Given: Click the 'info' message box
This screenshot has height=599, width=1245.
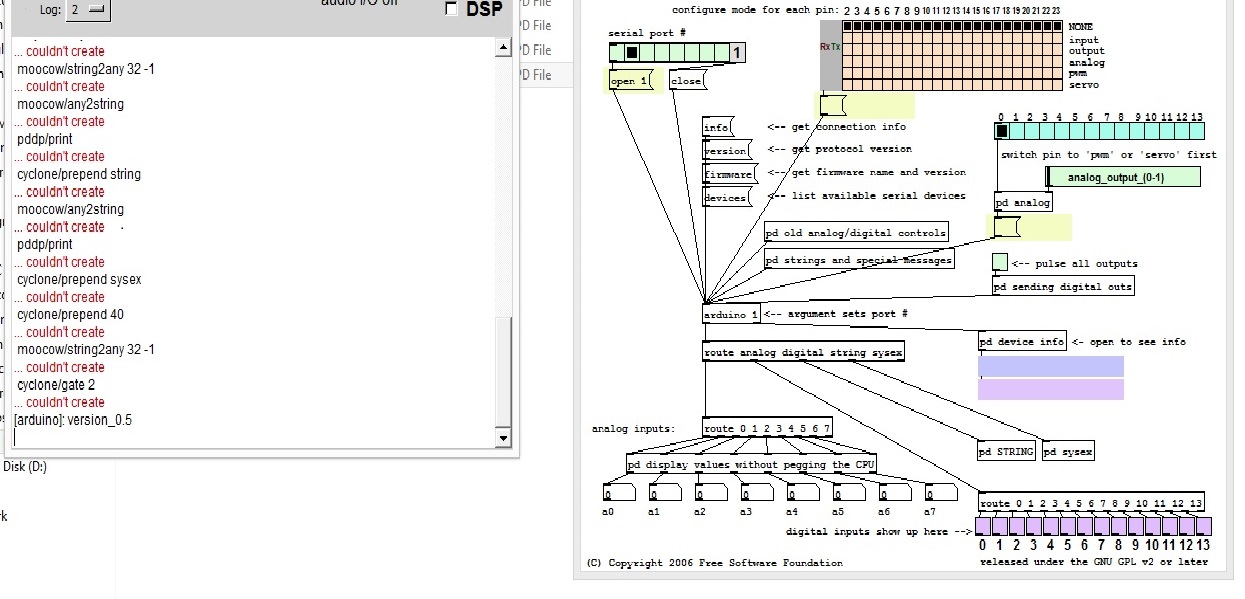Looking at the screenshot, I should point(717,127).
